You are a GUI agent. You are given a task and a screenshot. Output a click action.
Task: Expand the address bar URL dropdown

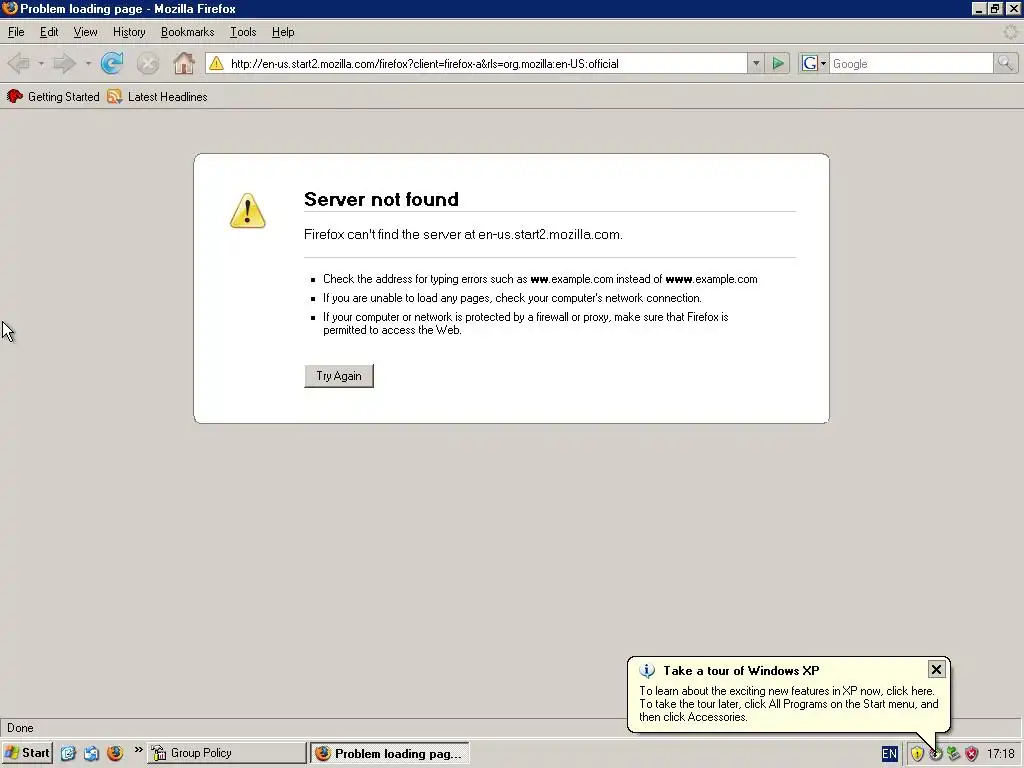click(x=756, y=63)
